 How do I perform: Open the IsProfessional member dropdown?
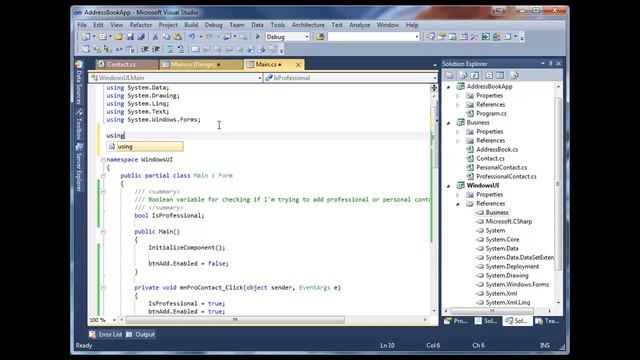point(434,78)
